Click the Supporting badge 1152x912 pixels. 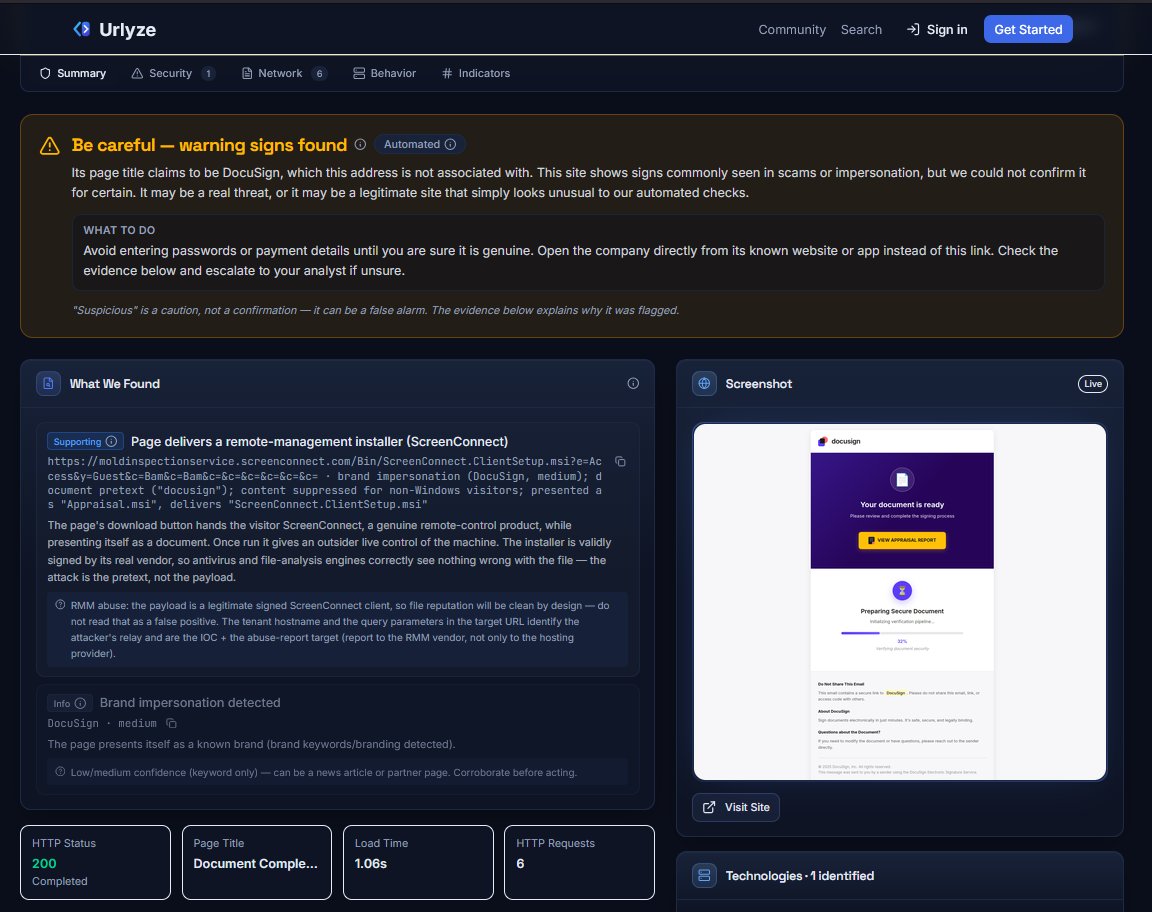(84, 442)
